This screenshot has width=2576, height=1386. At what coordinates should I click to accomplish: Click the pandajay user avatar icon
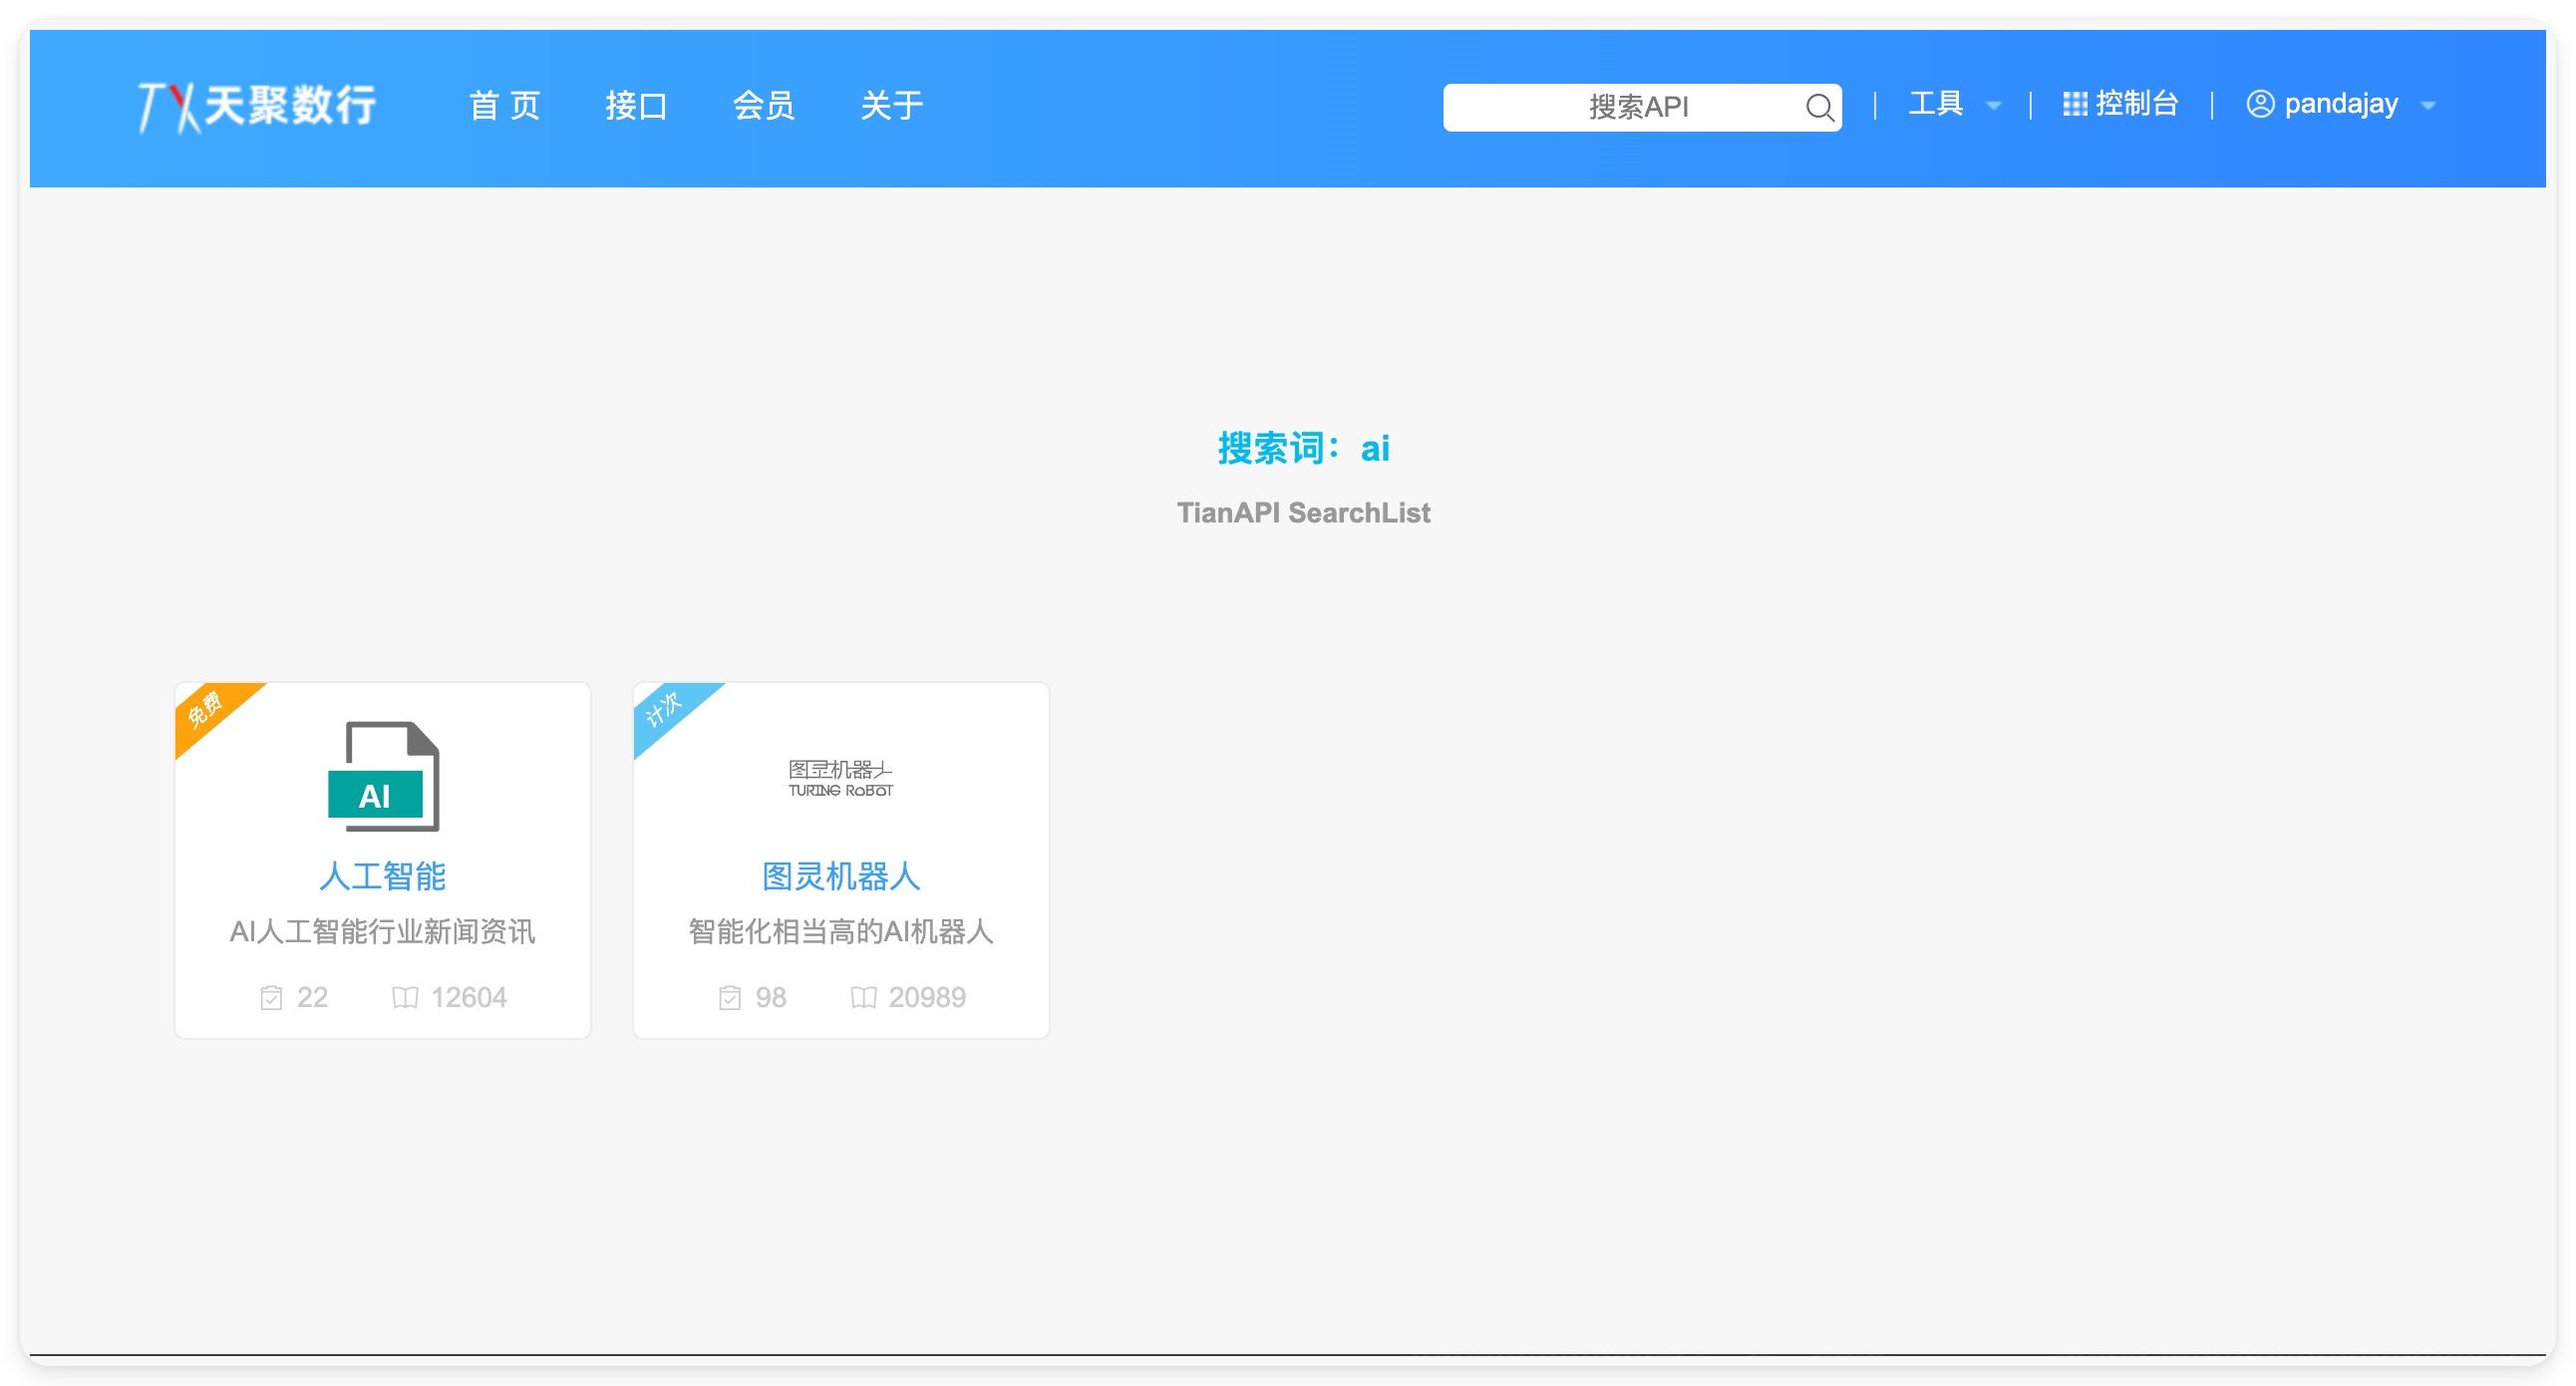pos(2260,104)
